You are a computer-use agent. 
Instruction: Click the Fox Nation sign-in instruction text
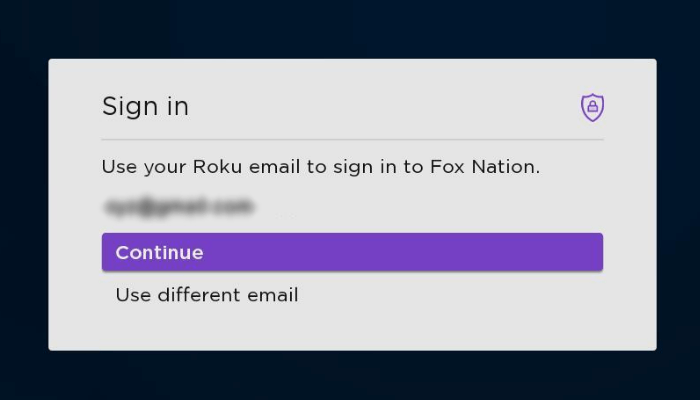pyautogui.click(x=320, y=167)
